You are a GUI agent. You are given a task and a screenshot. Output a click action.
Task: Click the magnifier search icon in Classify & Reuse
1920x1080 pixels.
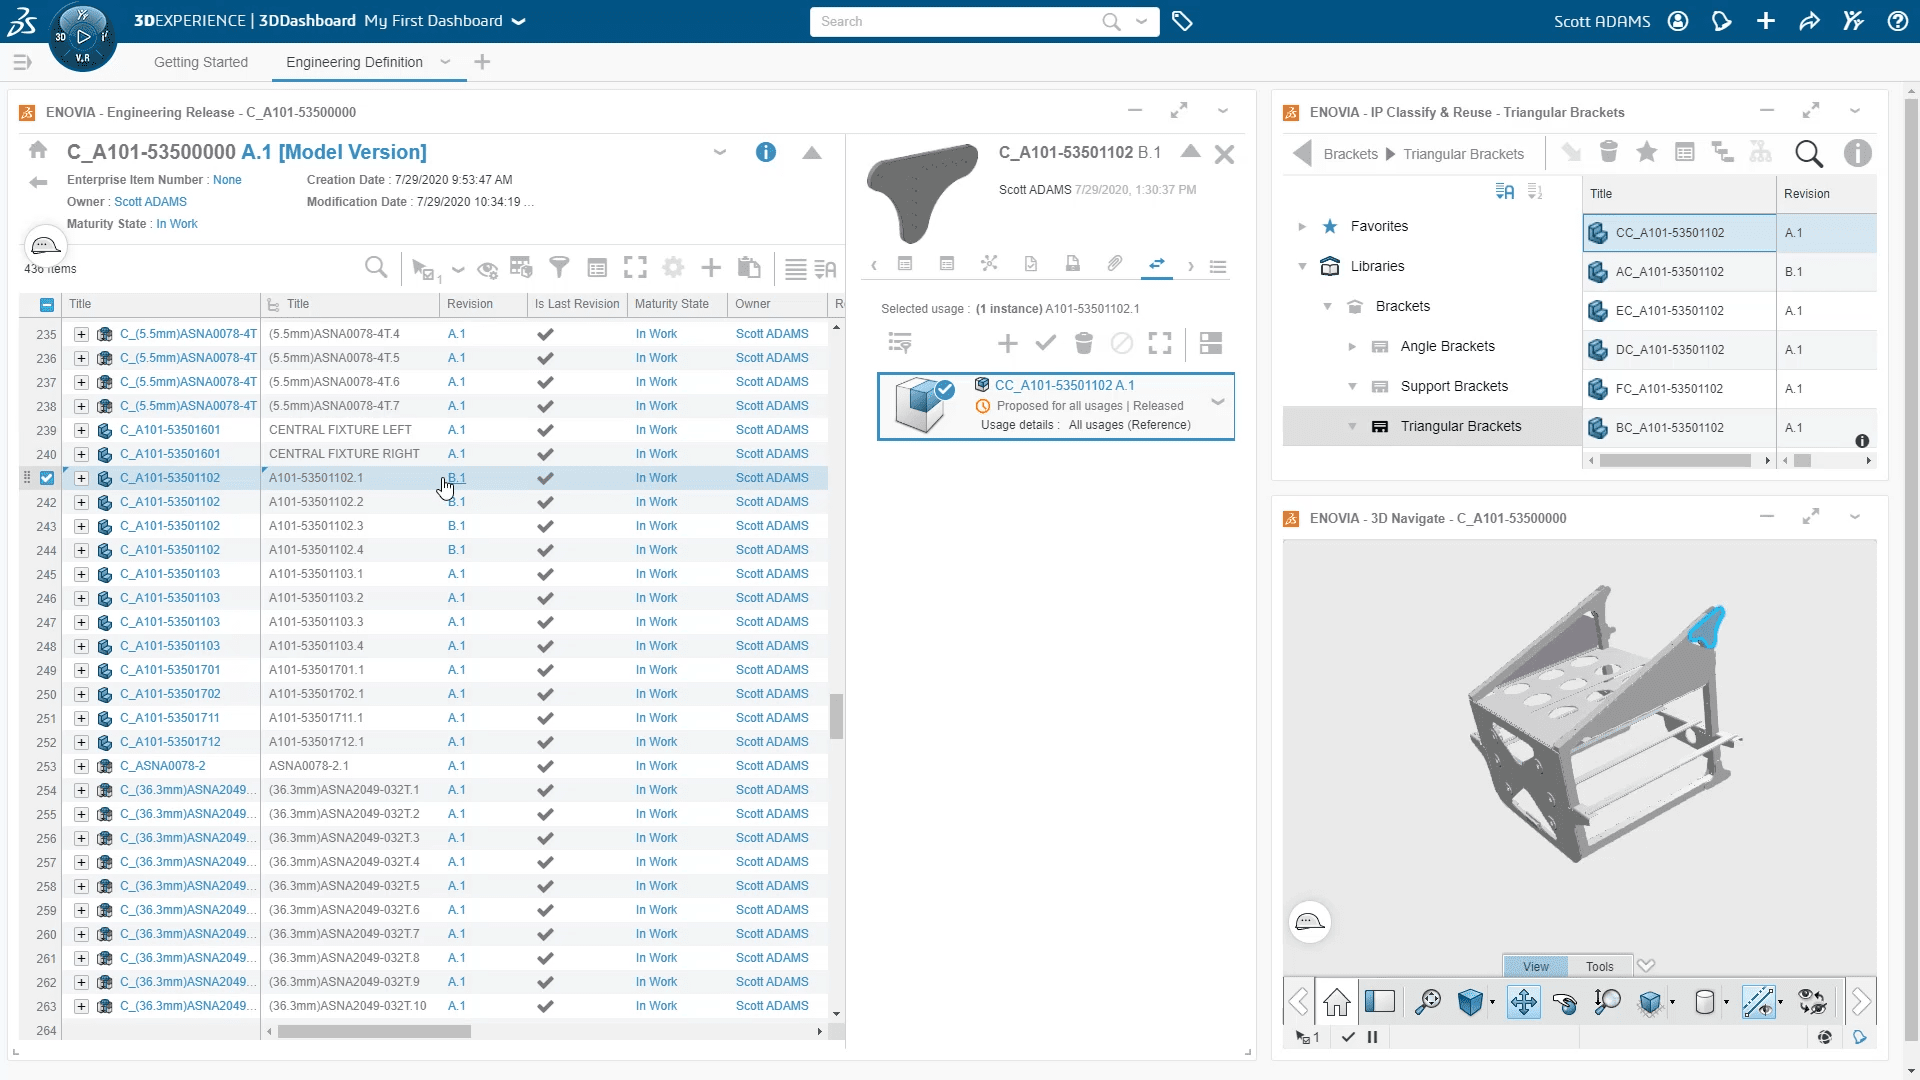tap(1809, 153)
